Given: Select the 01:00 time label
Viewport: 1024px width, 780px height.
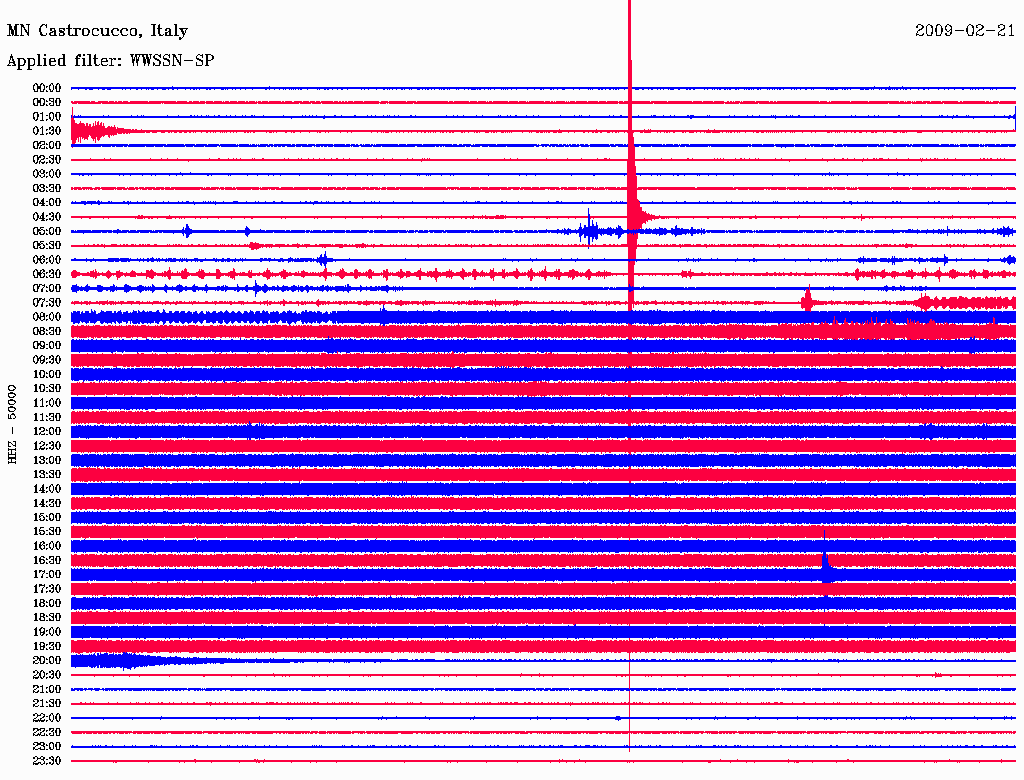Looking at the screenshot, I should pyautogui.click(x=47, y=116).
